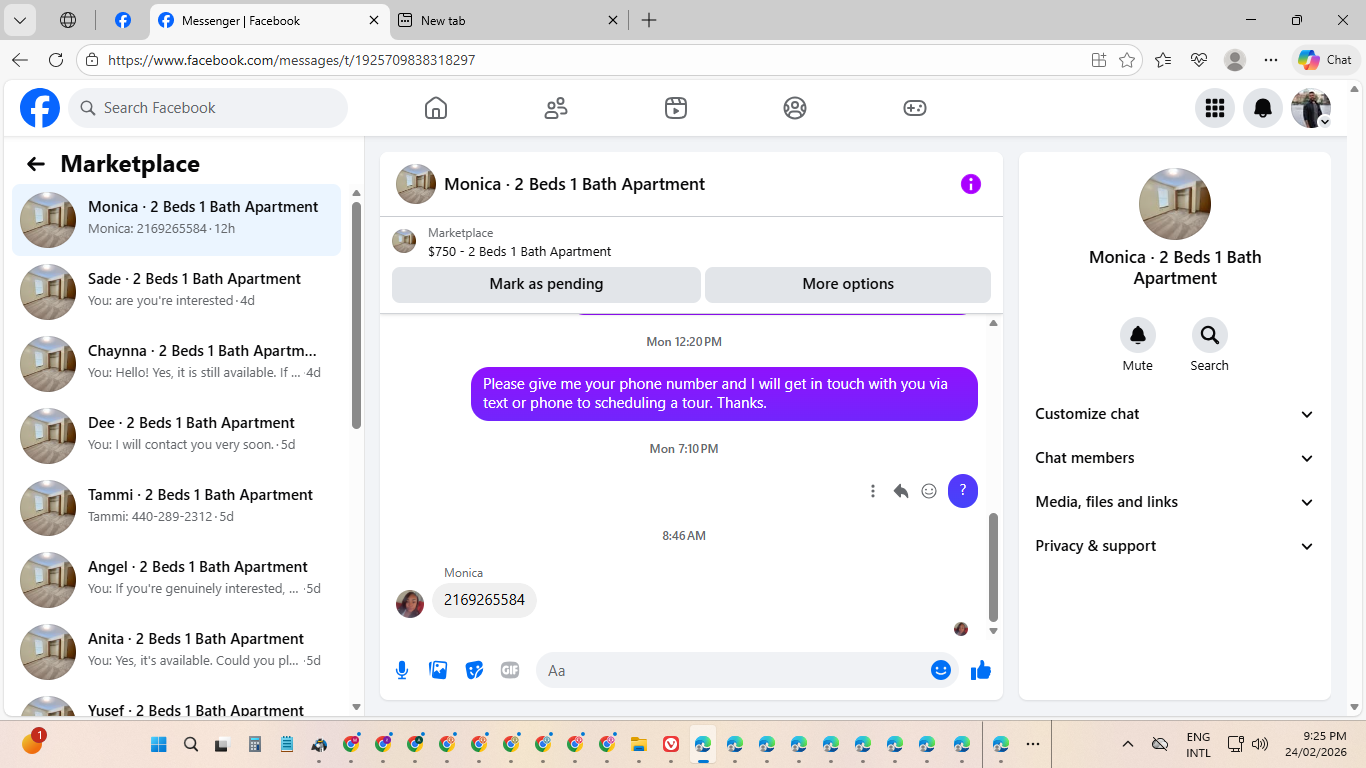This screenshot has height=768, width=1366.
Task: Click the Search Facebook field
Action: (x=208, y=108)
